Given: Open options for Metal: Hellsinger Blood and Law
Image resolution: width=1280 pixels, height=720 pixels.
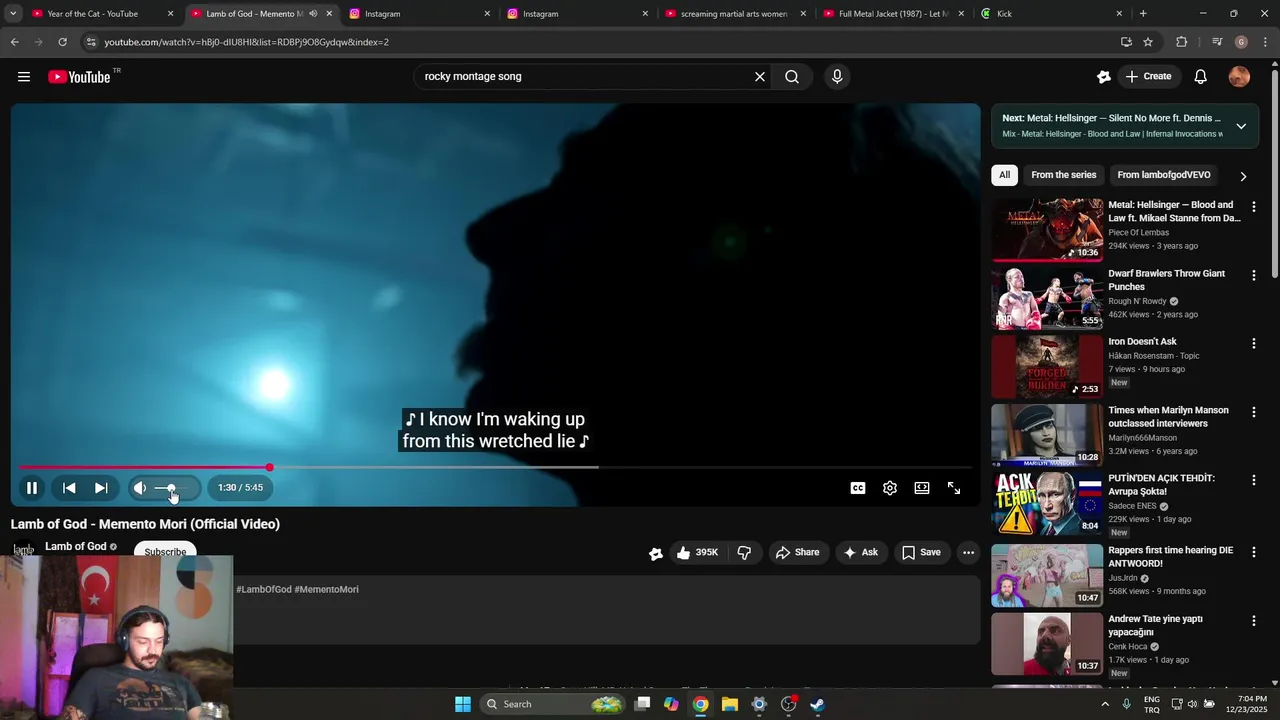Looking at the screenshot, I should [1253, 207].
